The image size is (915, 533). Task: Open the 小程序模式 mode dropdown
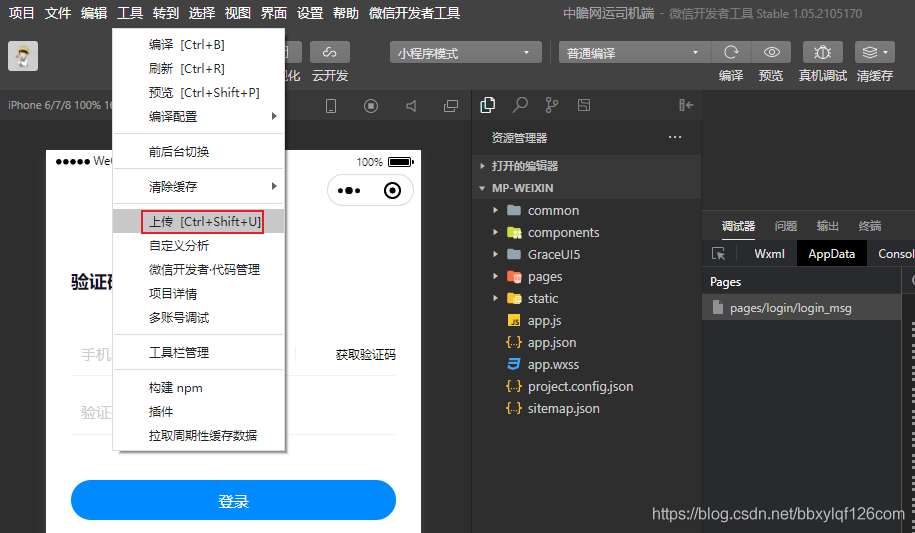(x=466, y=53)
